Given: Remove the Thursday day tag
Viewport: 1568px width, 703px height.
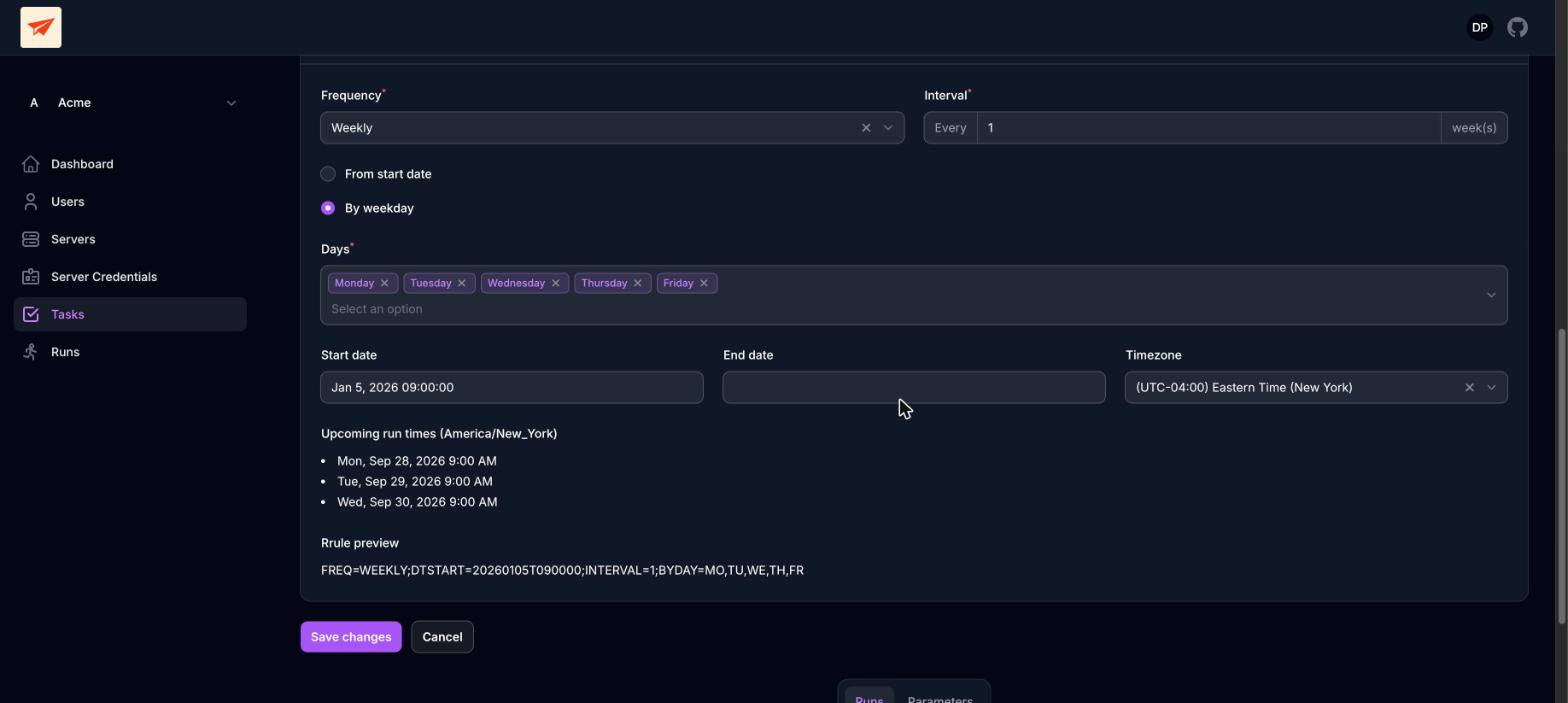Looking at the screenshot, I should (x=638, y=283).
